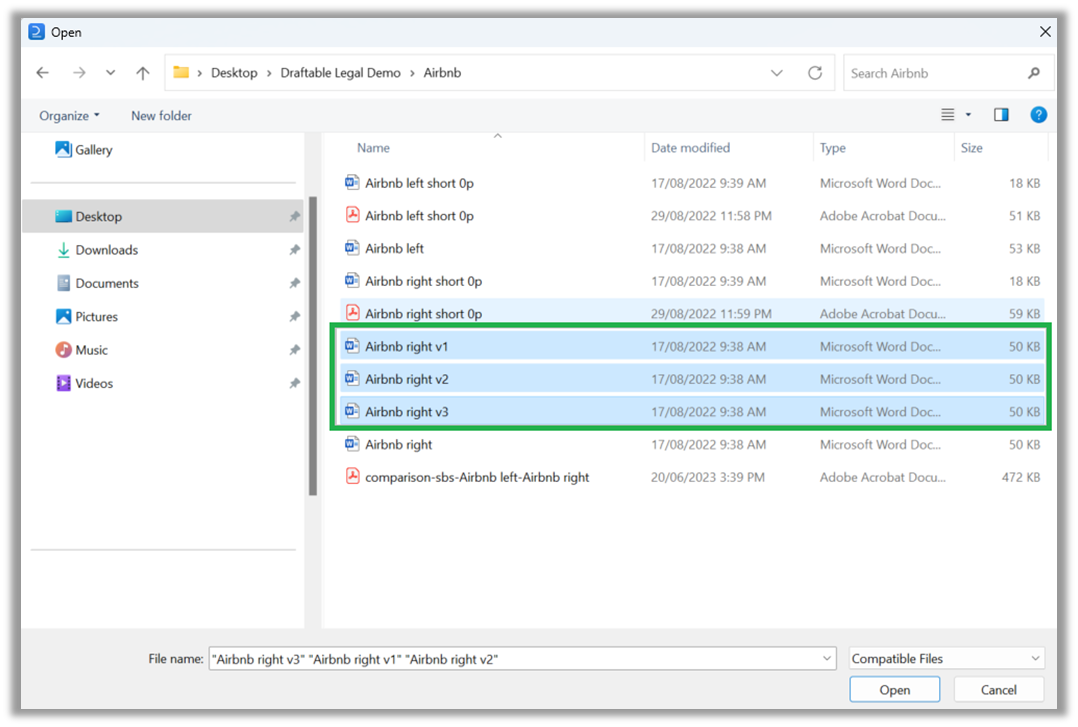Click the folder icon in address bar

click(181, 72)
